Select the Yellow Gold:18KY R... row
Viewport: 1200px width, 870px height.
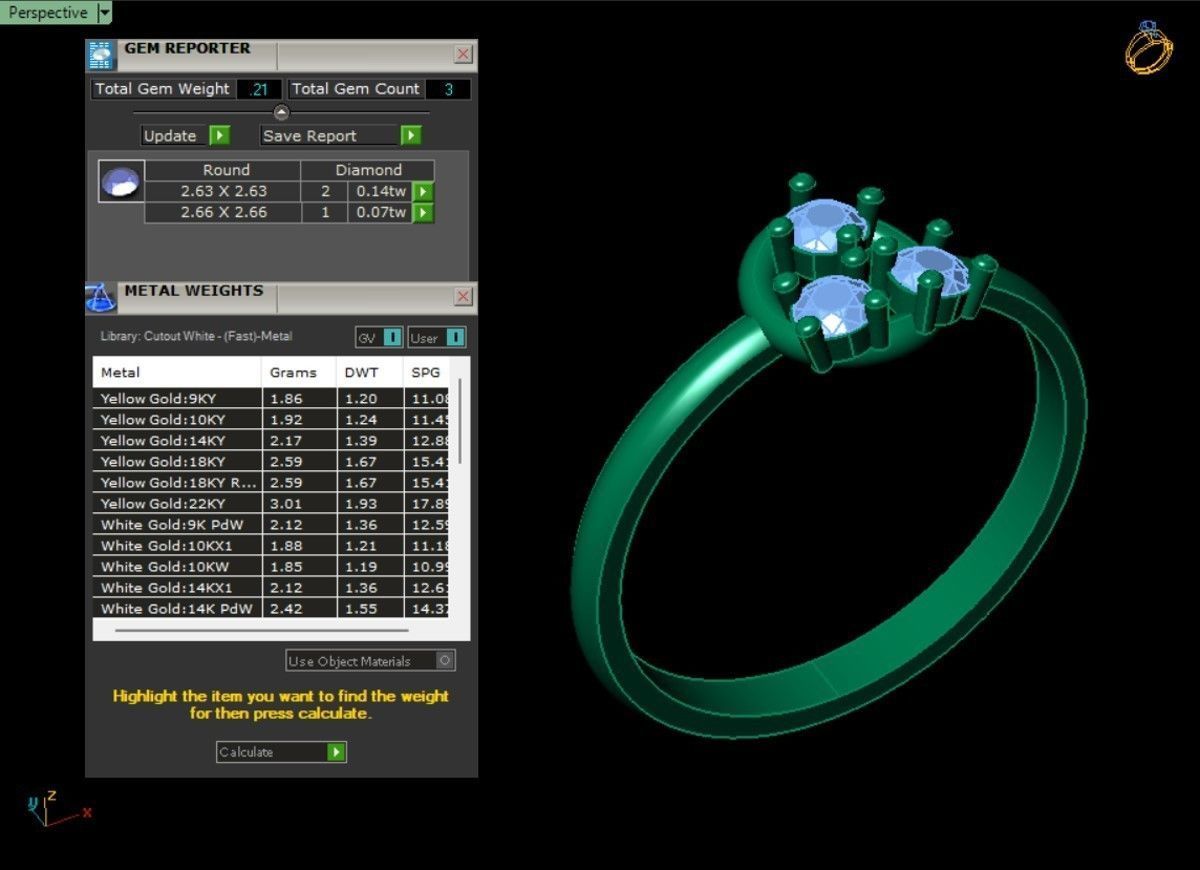click(x=271, y=482)
